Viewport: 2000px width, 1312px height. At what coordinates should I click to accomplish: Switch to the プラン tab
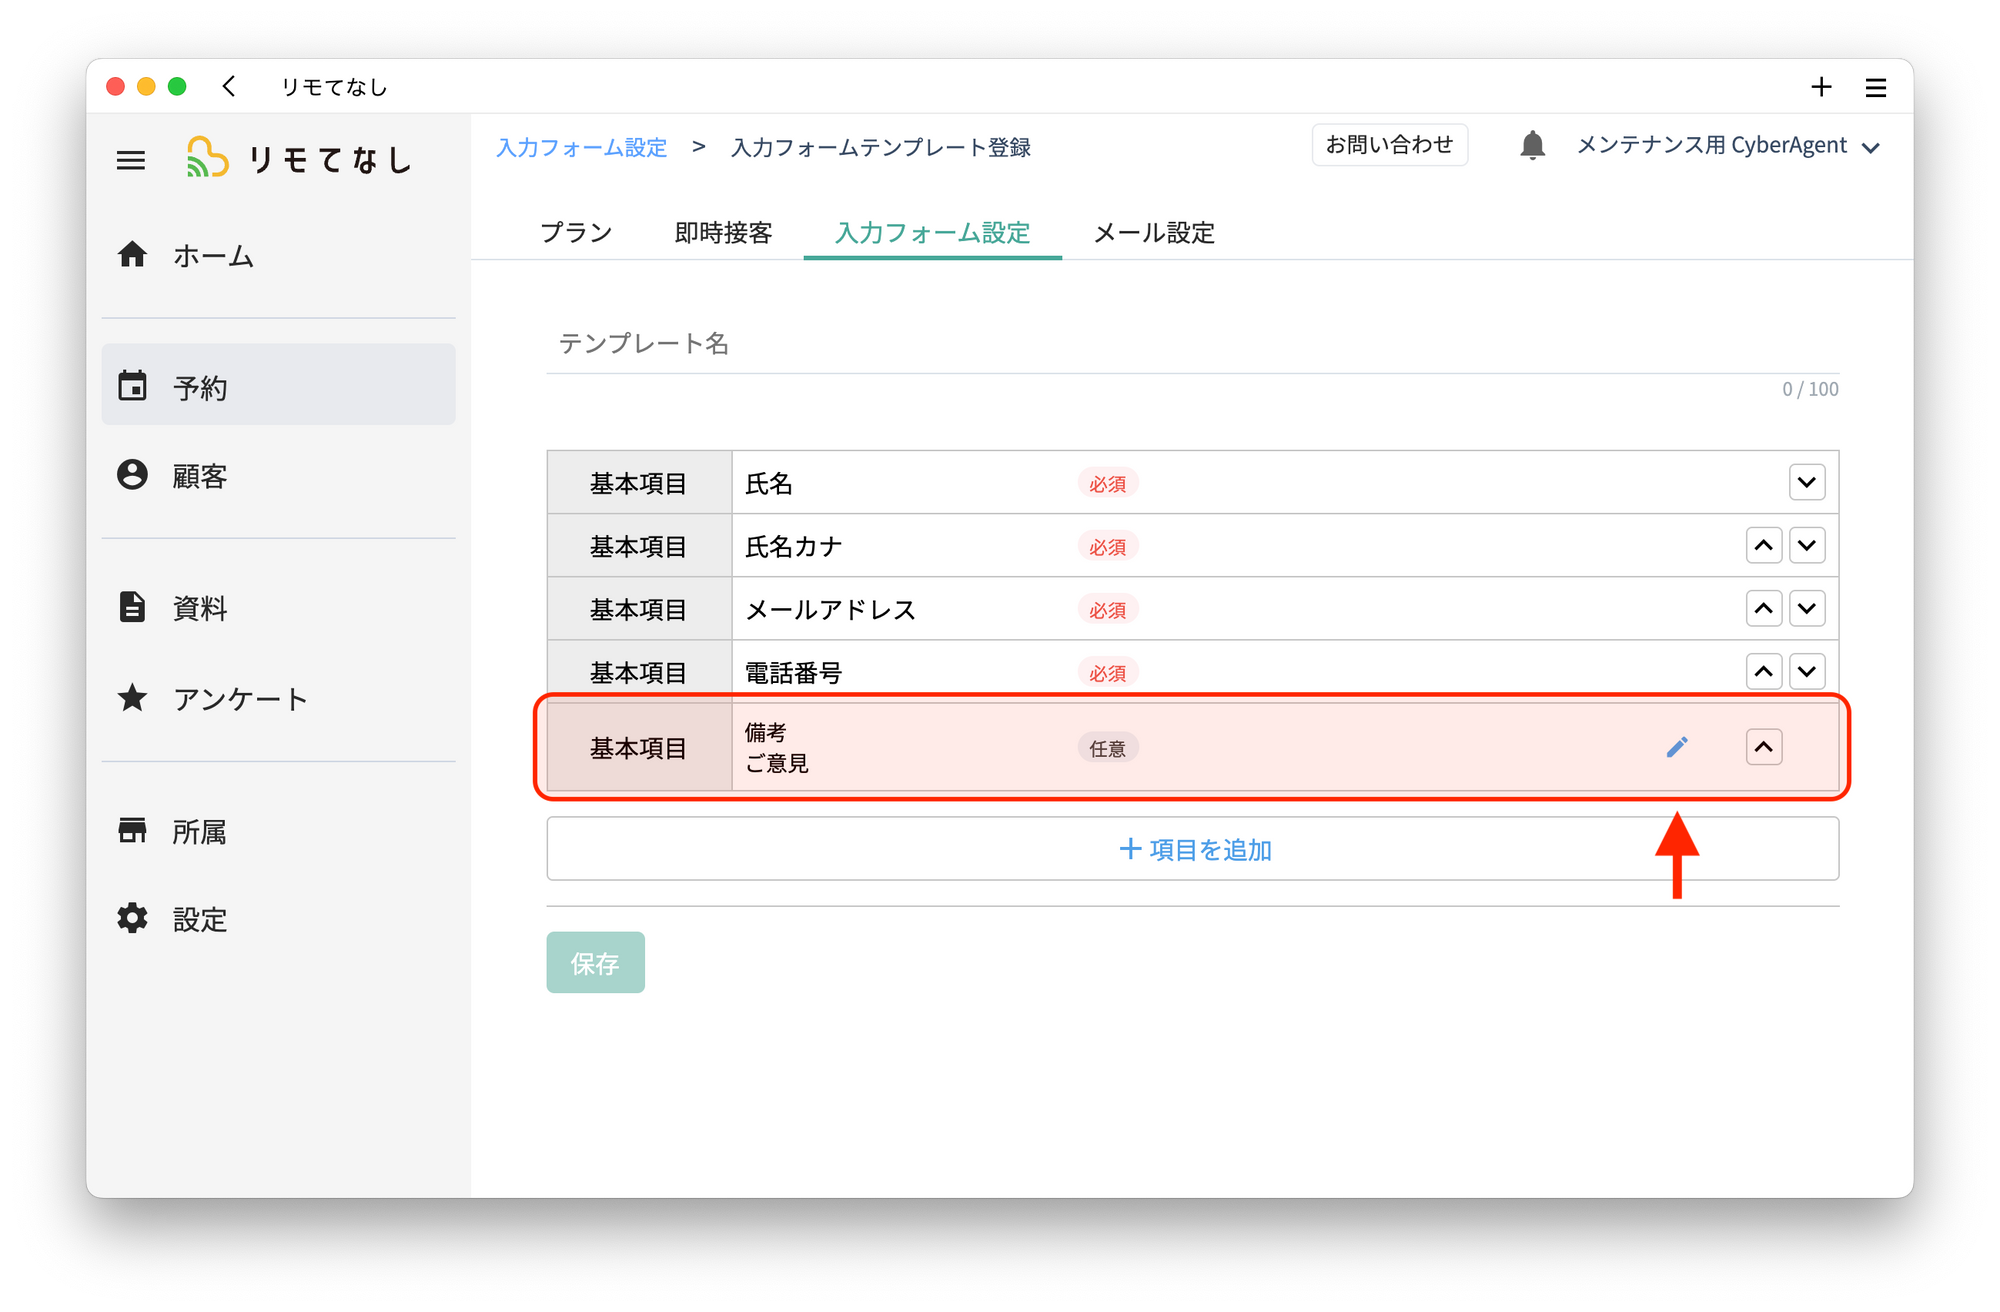tap(576, 232)
